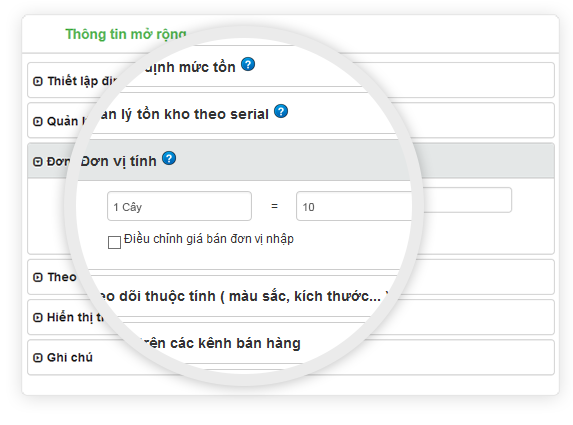Screen dimensions: 573x425
Task: Open Quản lý tồn kho theo serial header
Action: click(x=291, y=120)
